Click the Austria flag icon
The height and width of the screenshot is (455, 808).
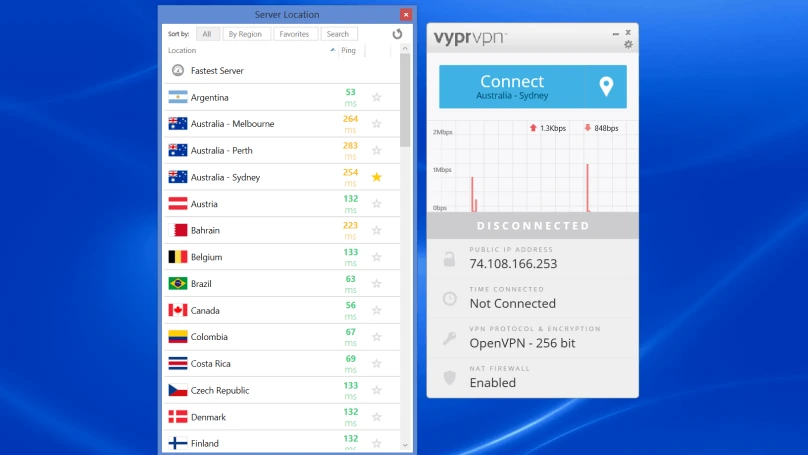click(178, 204)
